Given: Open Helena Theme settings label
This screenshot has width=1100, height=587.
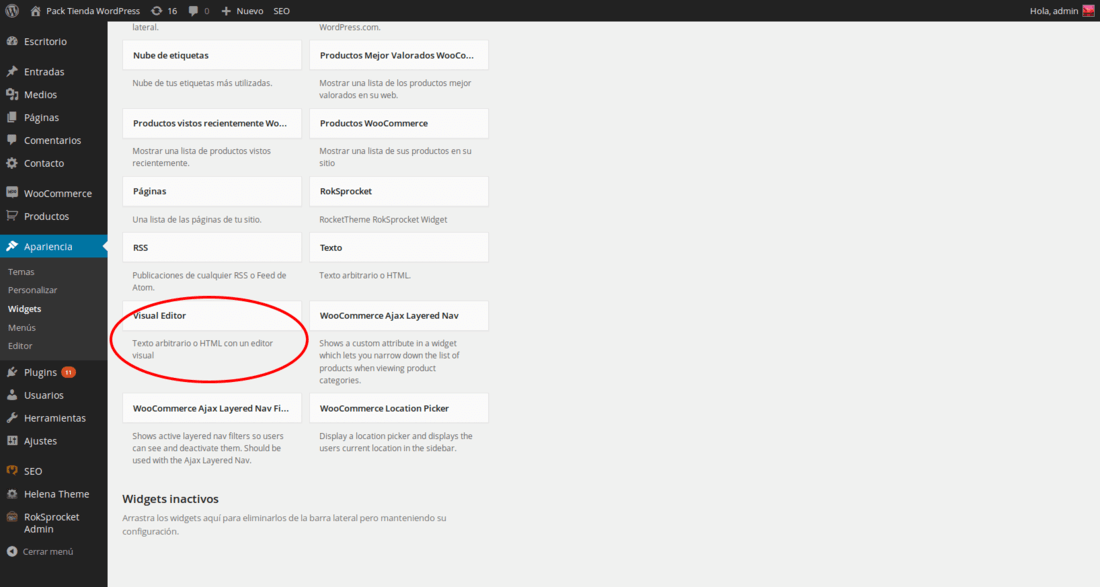Looking at the screenshot, I should 56,494.
